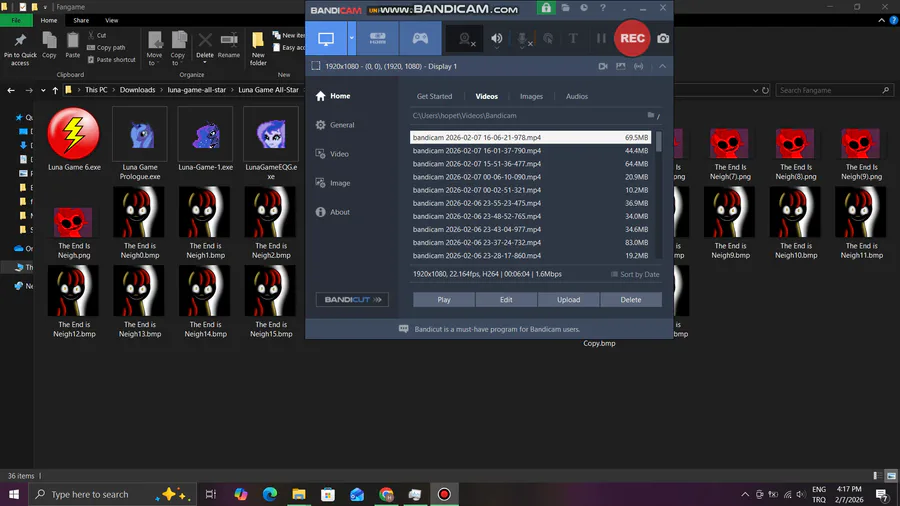Click the Play button
Viewport: 900px width, 506px height.
pyautogui.click(x=444, y=299)
